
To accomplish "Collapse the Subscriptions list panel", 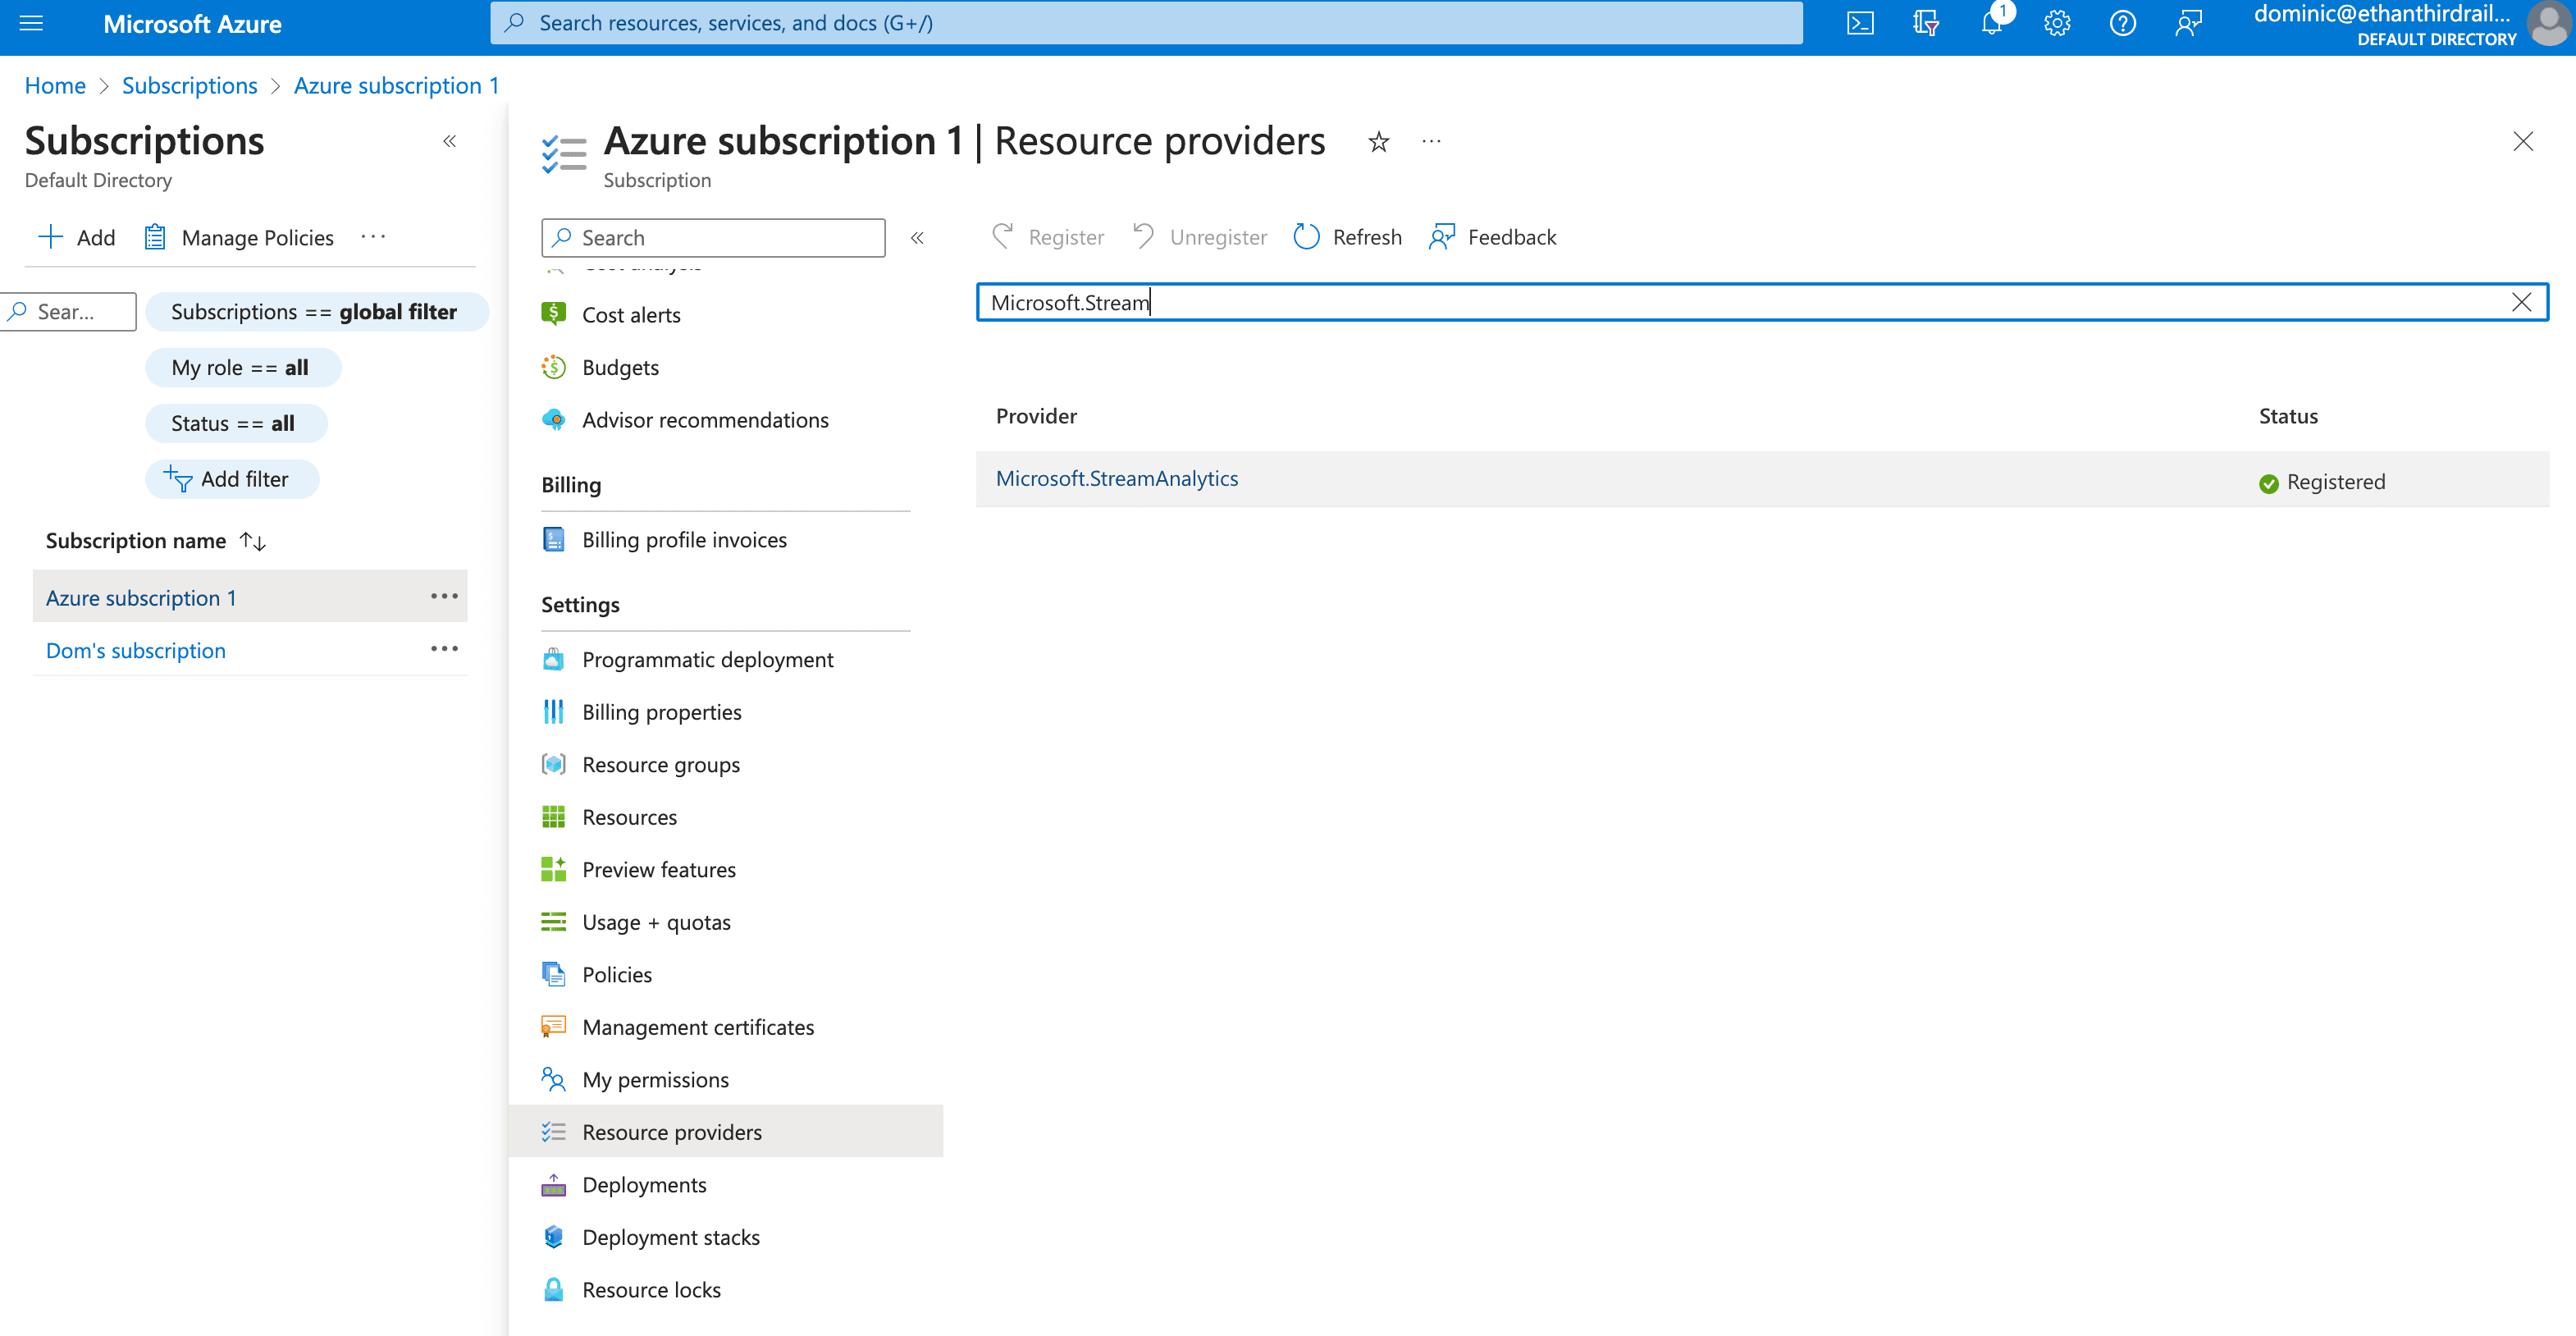I will coord(450,141).
